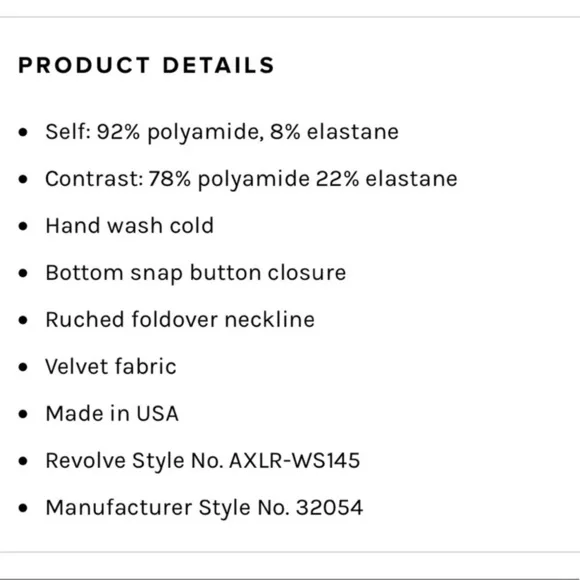
Task: Click the AXLR-WS145 style code
Action: point(295,461)
